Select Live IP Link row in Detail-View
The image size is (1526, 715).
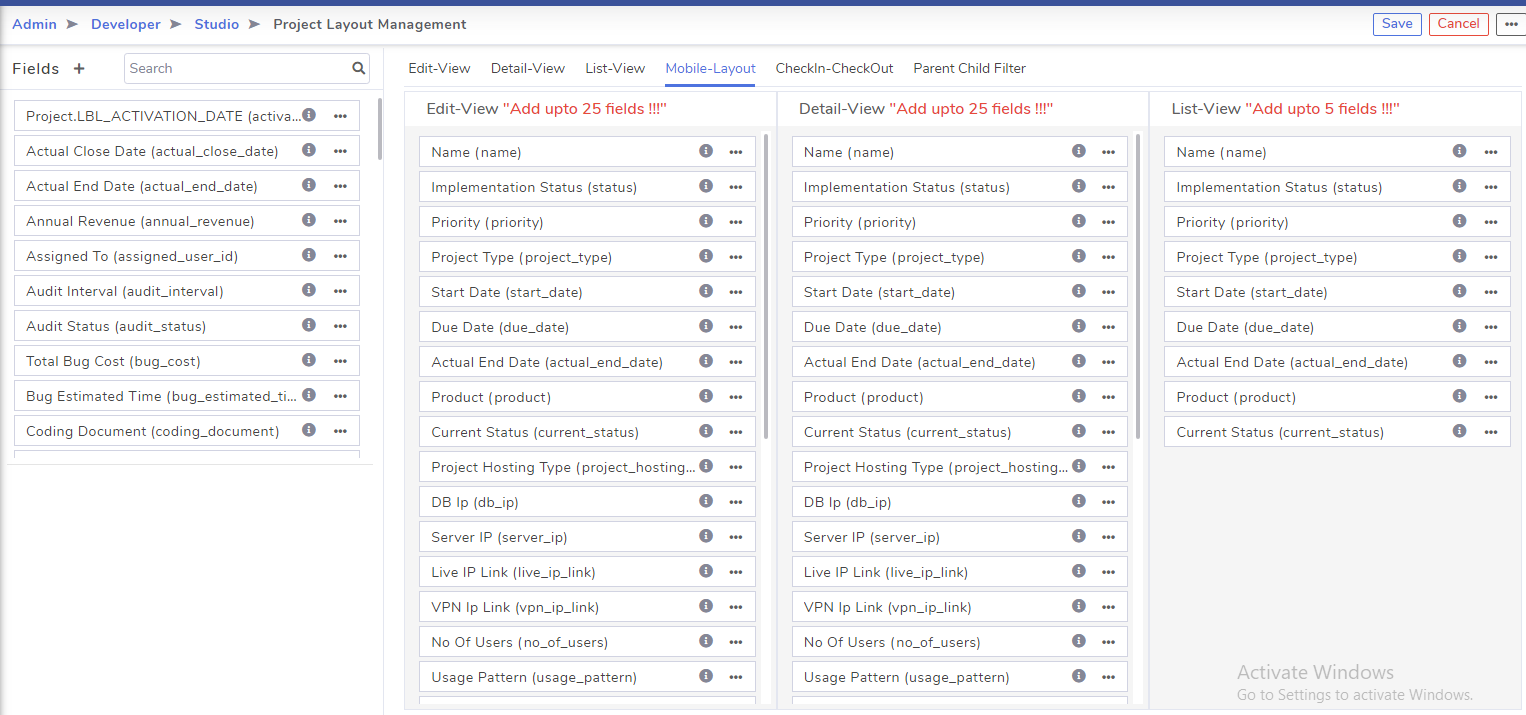click(x=960, y=572)
